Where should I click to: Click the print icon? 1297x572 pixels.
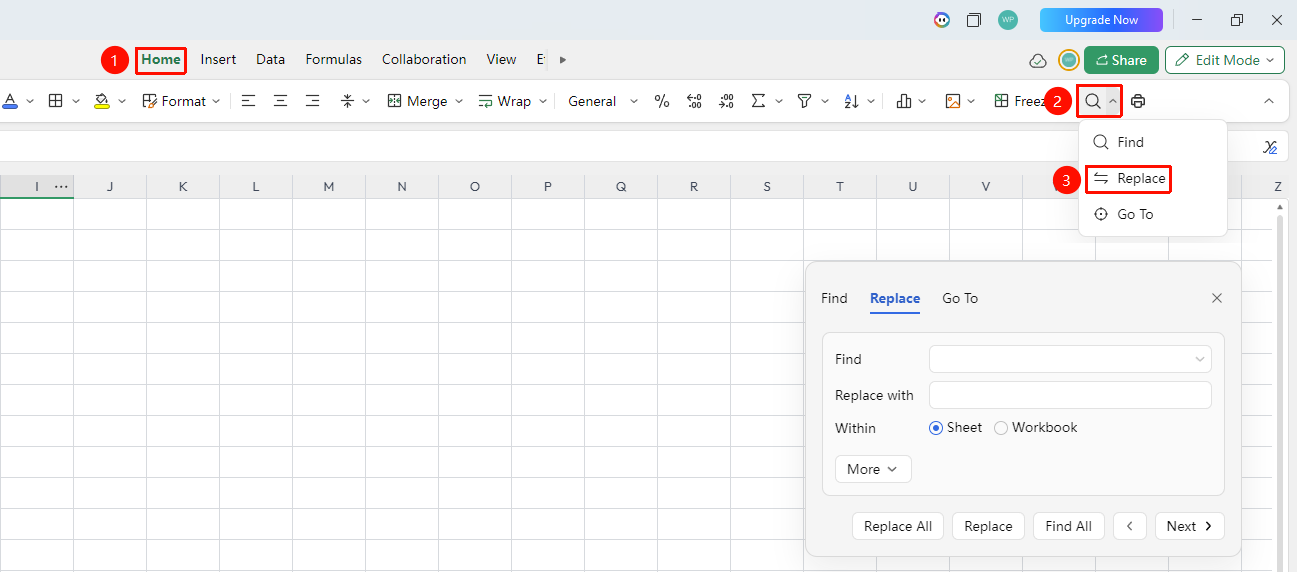(1138, 101)
